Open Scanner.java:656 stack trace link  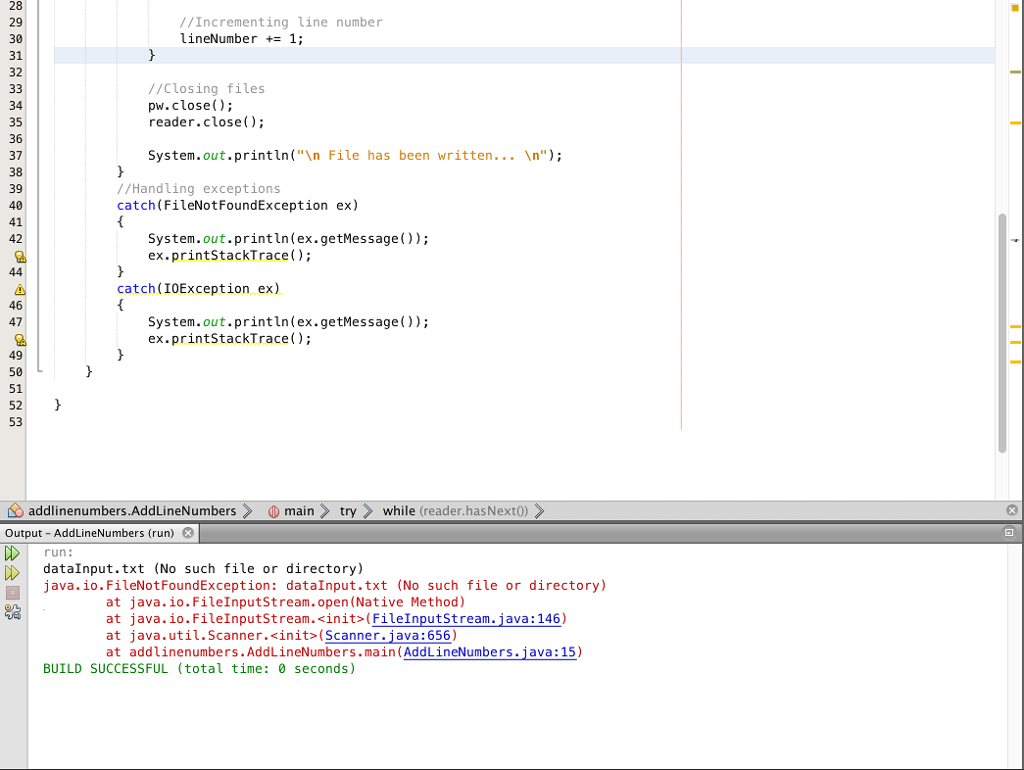point(388,635)
